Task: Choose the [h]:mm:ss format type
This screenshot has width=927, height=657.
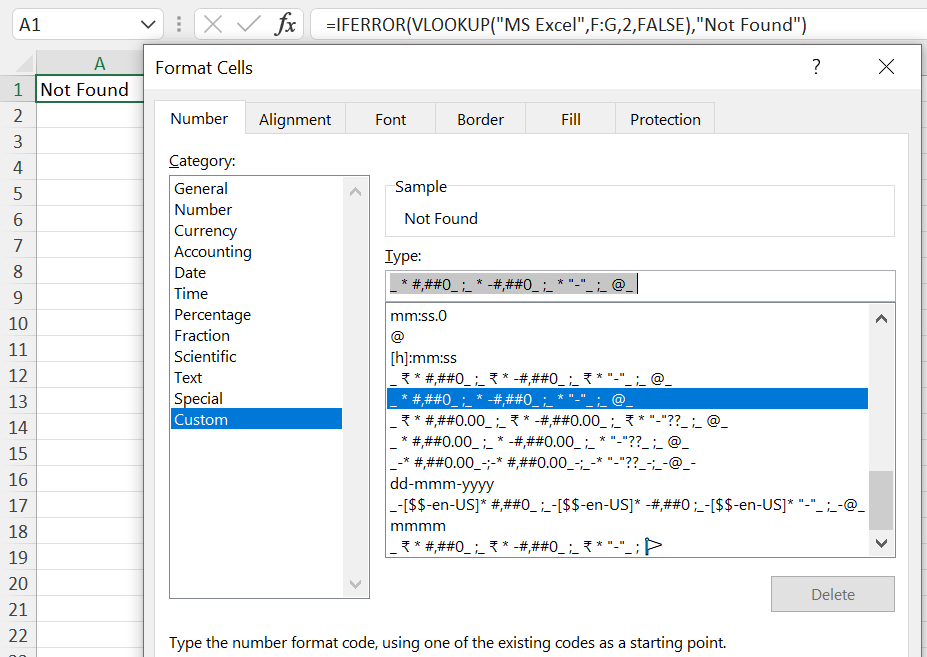Action: (x=627, y=357)
